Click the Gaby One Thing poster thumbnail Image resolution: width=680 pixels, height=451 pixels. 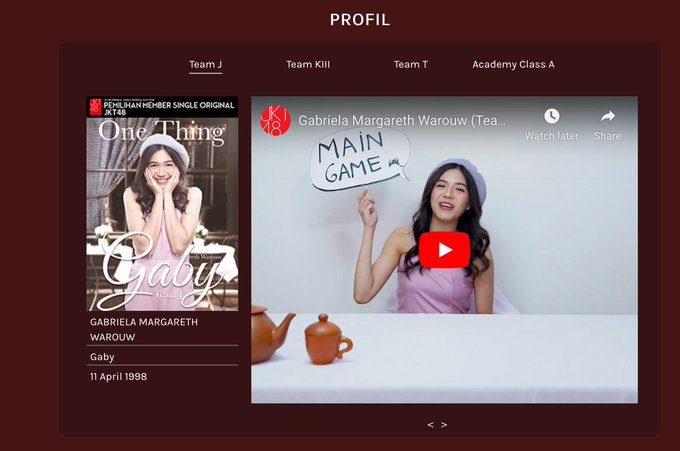[162, 203]
